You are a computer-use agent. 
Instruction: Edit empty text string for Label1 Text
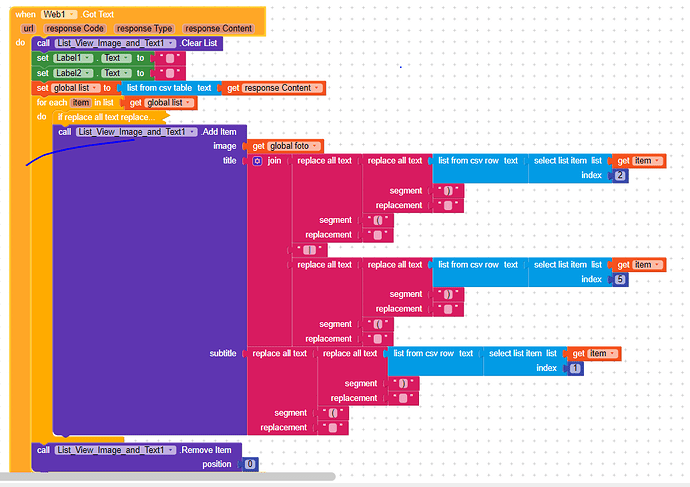tap(170, 58)
